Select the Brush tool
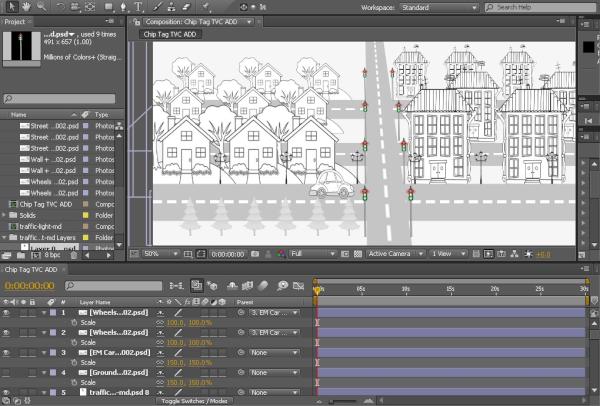Screen dimensions: 600x406 (158, 7)
